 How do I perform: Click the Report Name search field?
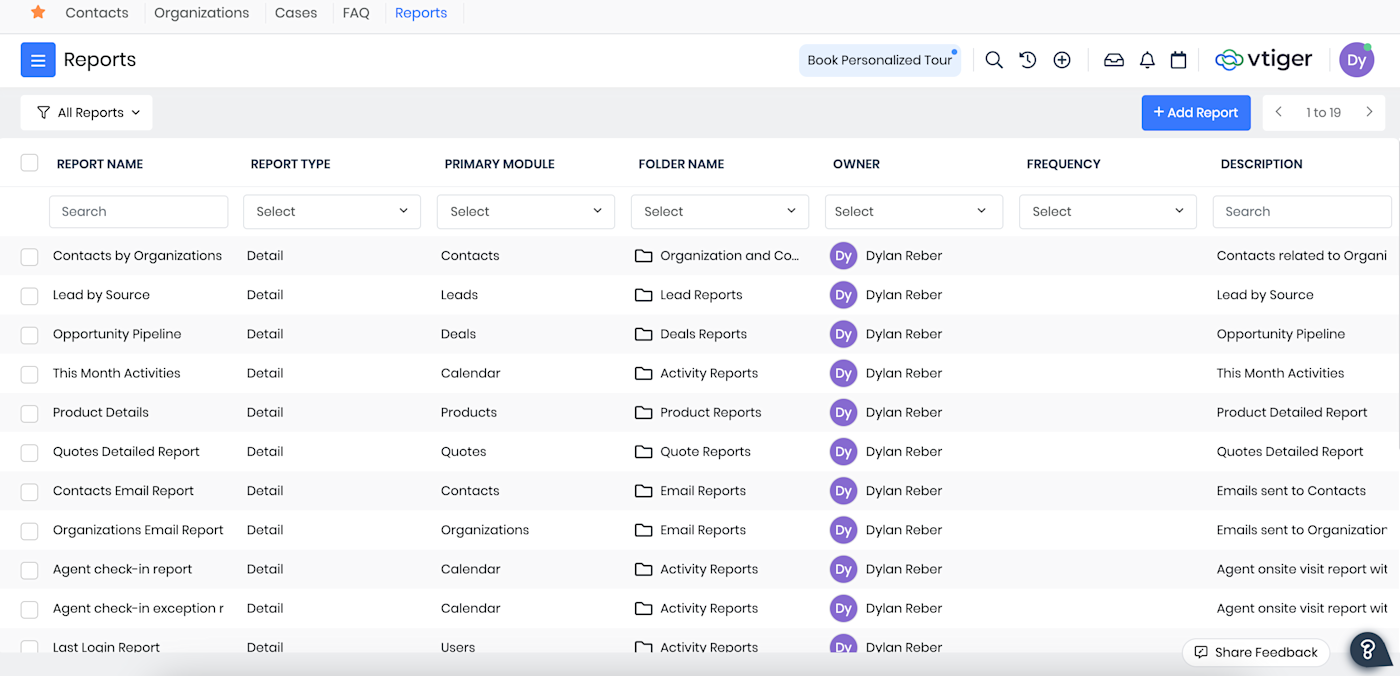(138, 212)
